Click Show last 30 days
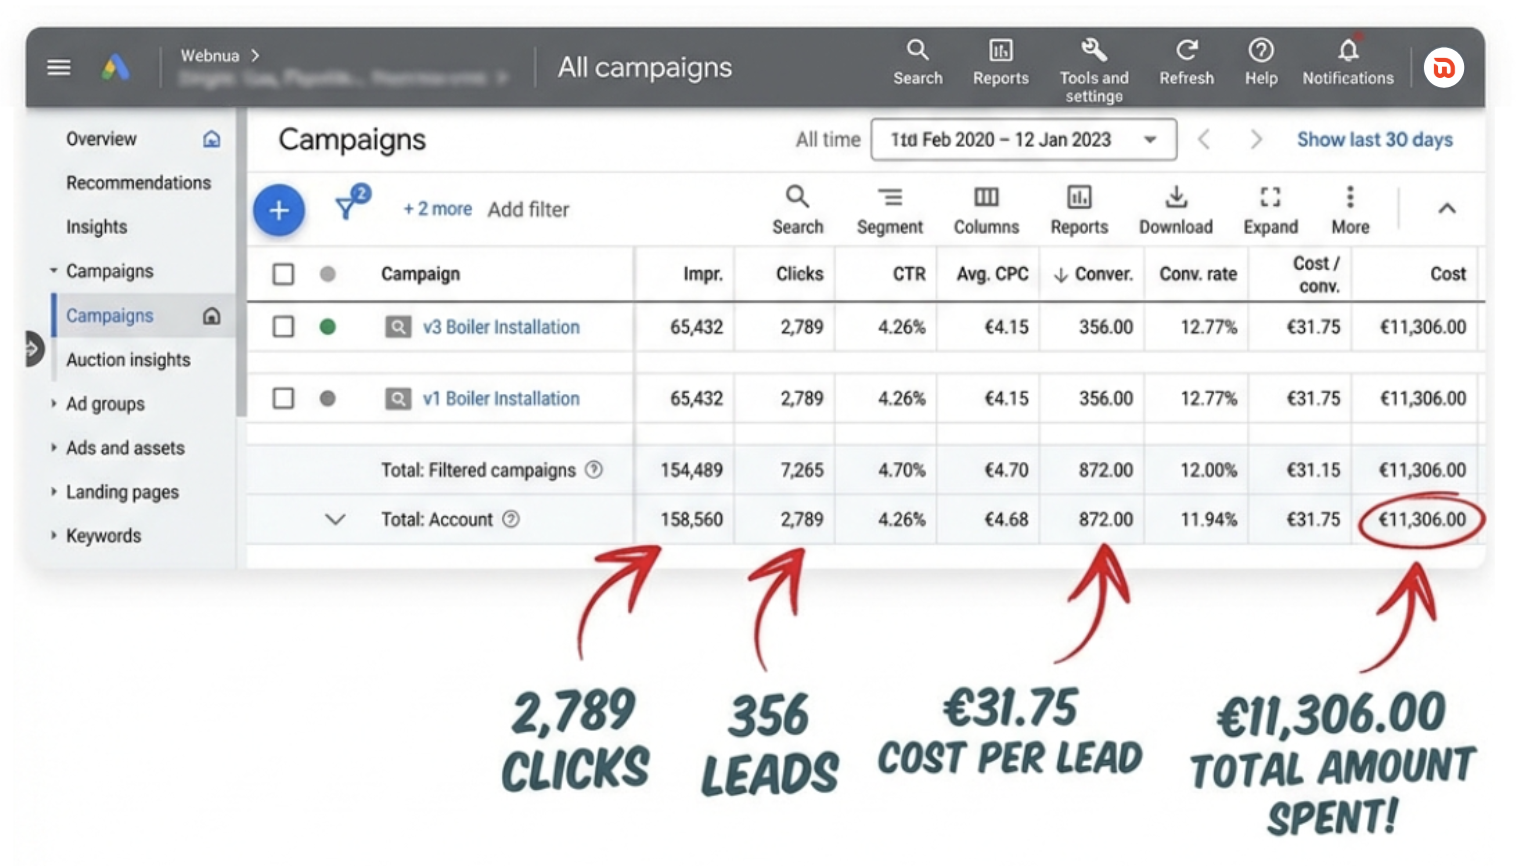Screen dimensions: 1516x866 (1375, 140)
